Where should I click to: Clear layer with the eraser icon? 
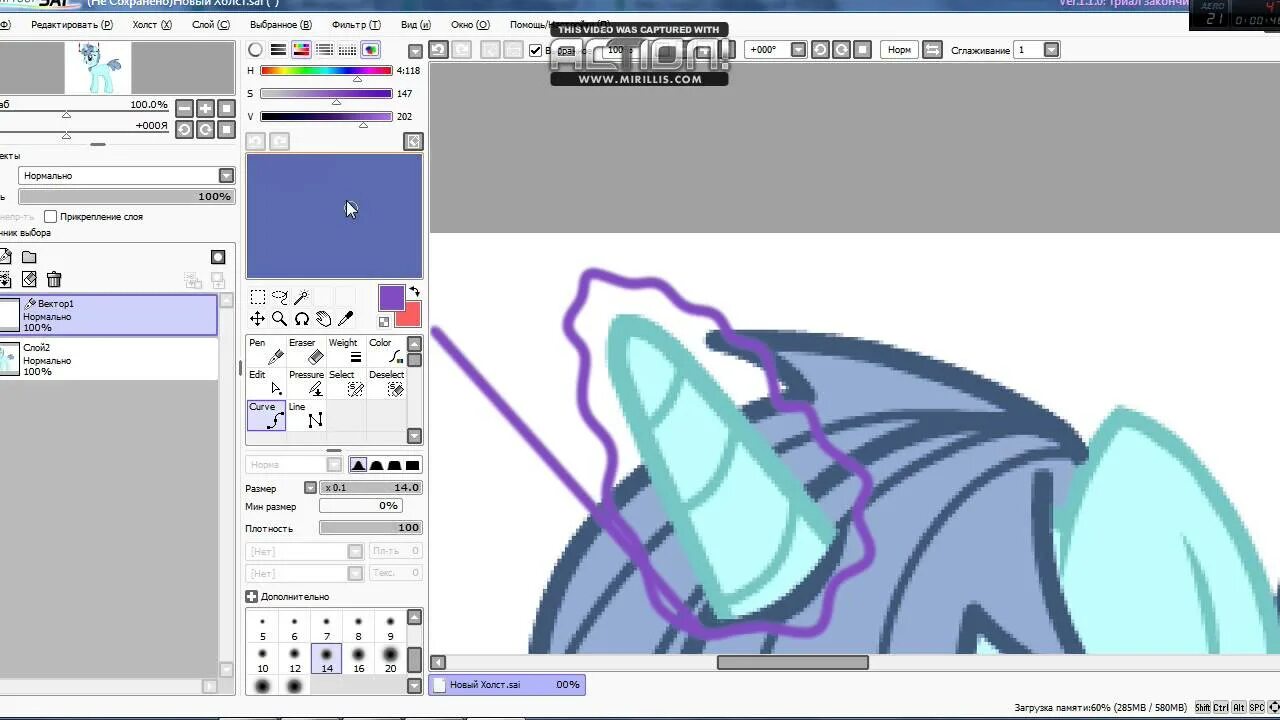click(x=29, y=280)
